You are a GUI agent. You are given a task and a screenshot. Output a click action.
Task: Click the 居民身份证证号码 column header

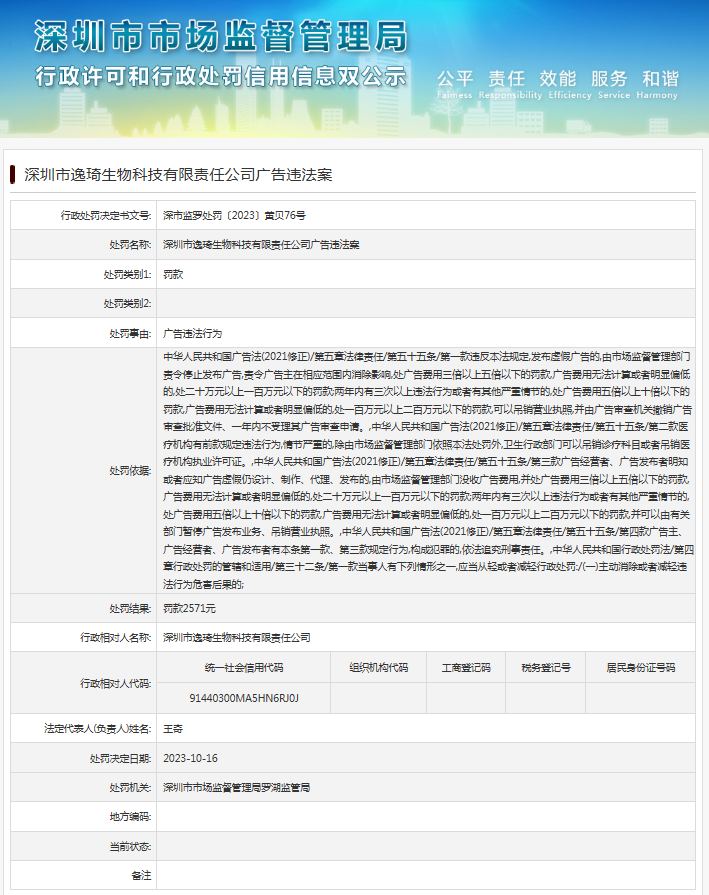pos(640,667)
